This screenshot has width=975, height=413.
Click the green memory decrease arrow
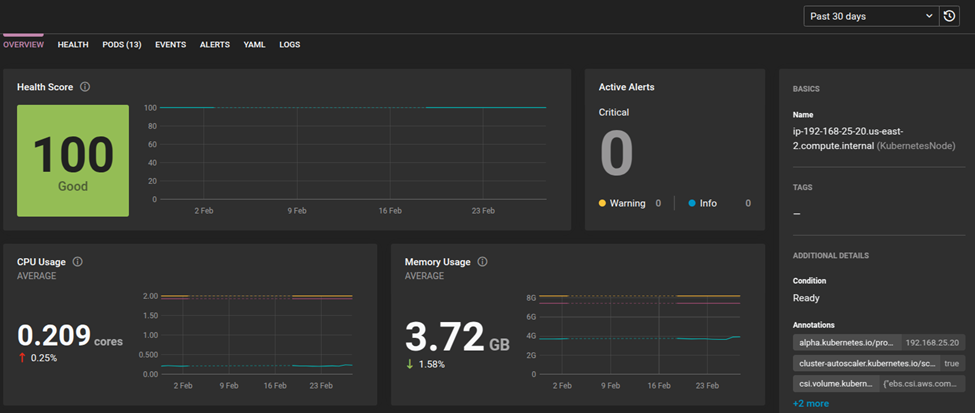pos(410,364)
